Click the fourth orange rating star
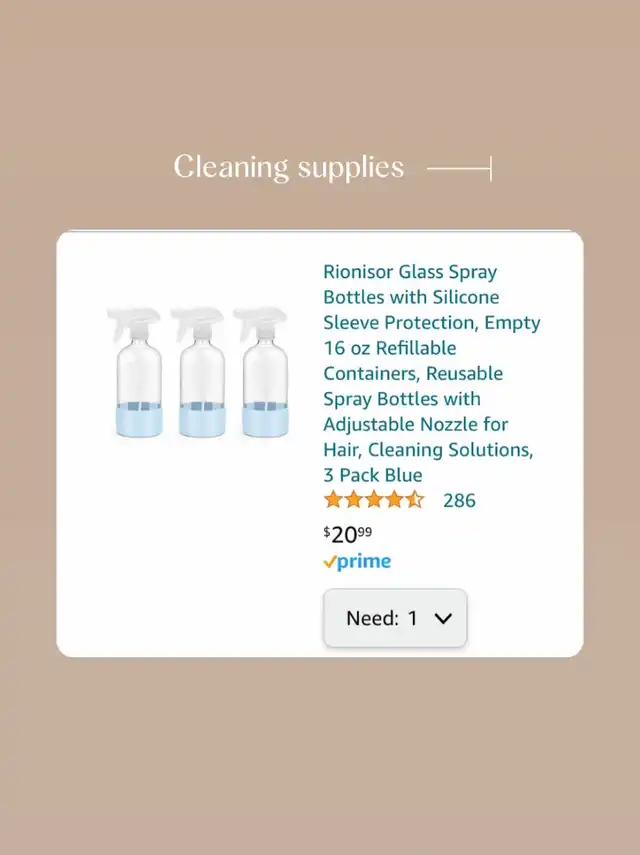The width and height of the screenshot is (640, 855). pyautogui.click(x=394, y=499)
